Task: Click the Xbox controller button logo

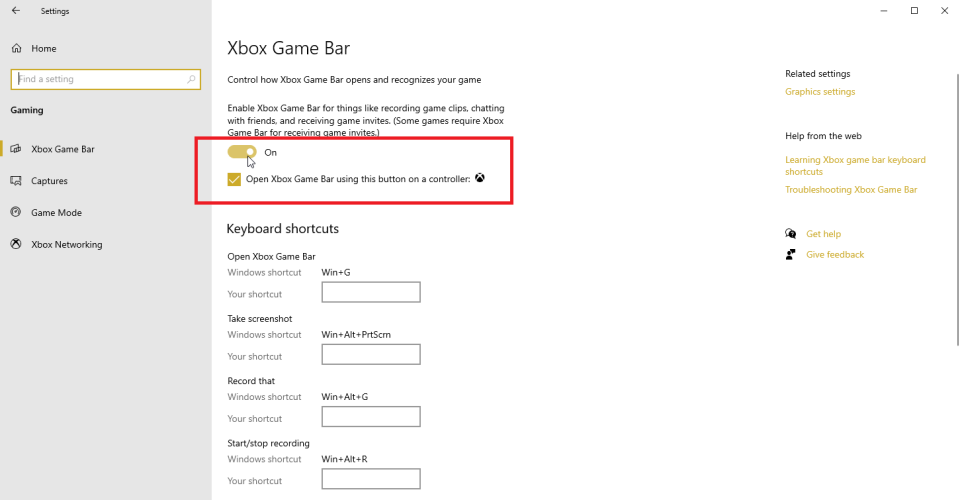Action: [480, 178]
